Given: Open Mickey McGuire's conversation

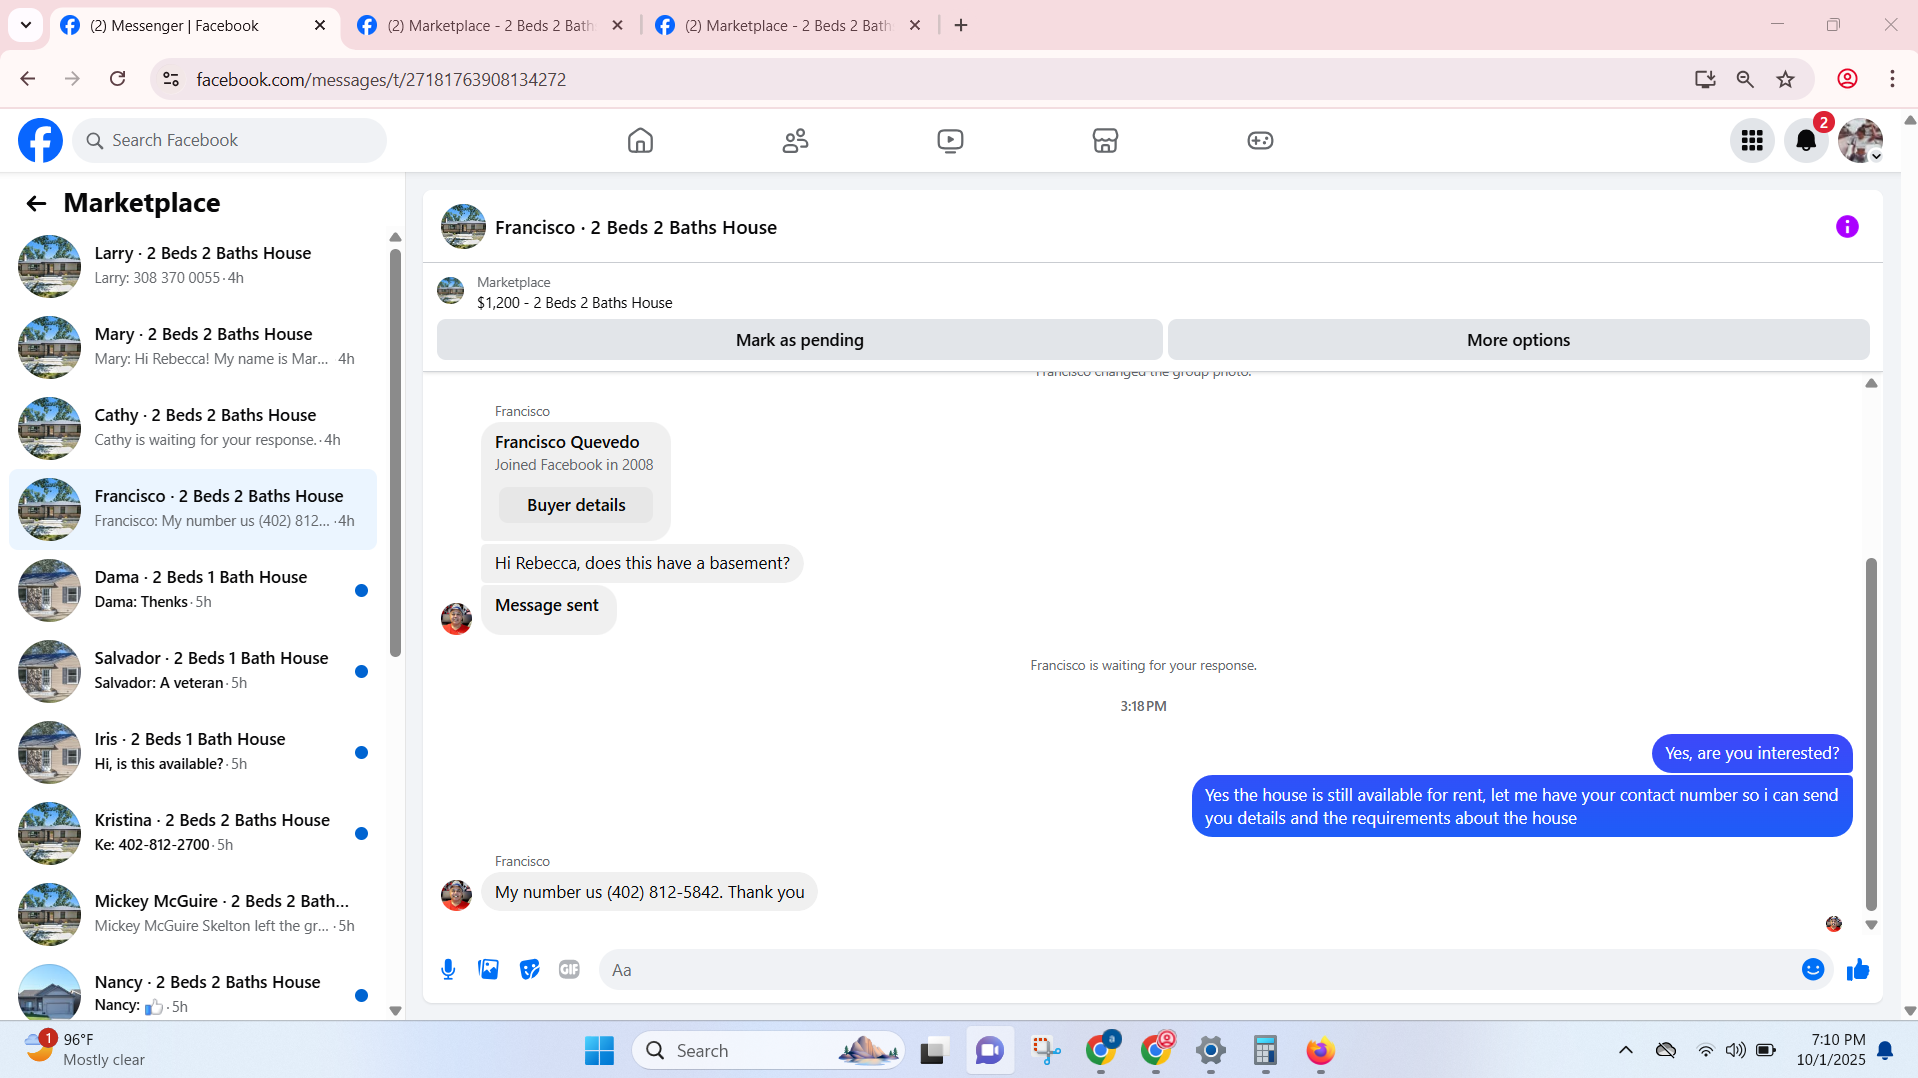Looking at the screenshot, I should [x=193, y=914].
